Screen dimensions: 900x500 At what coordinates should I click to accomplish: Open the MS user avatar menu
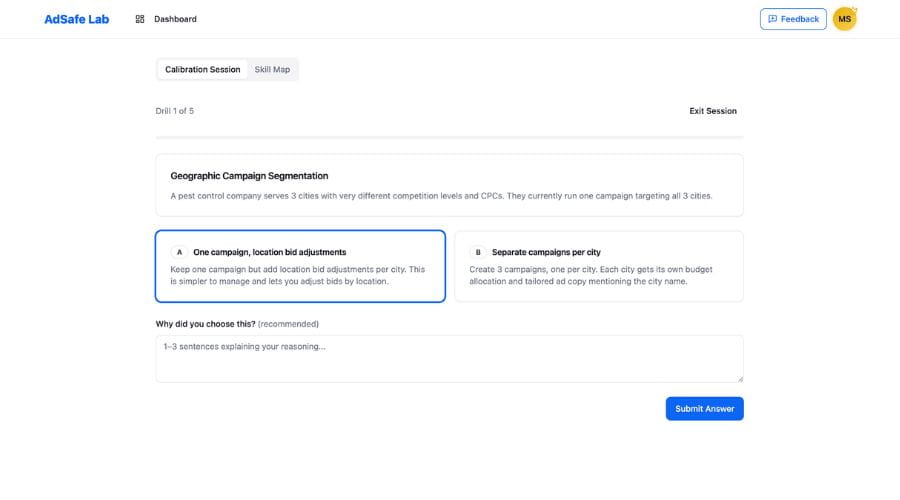(845, 19)
